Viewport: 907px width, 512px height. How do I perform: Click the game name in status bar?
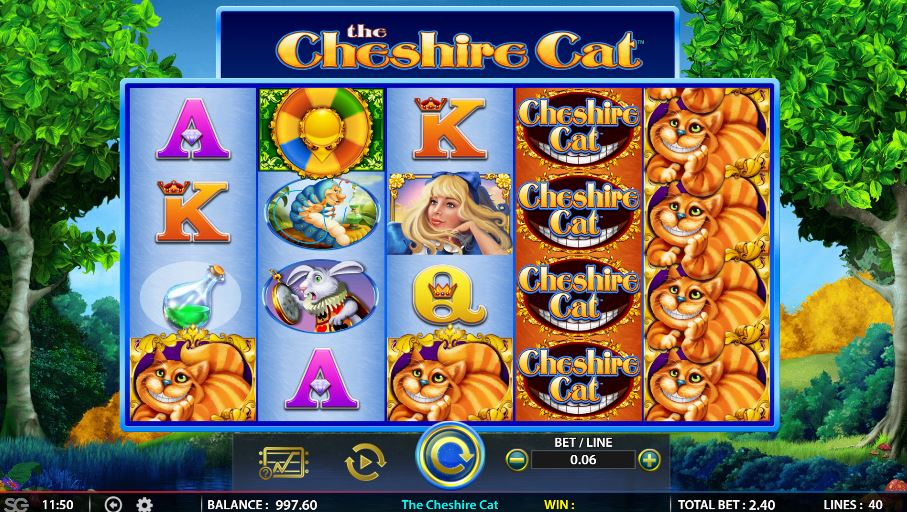coord(450,504)
